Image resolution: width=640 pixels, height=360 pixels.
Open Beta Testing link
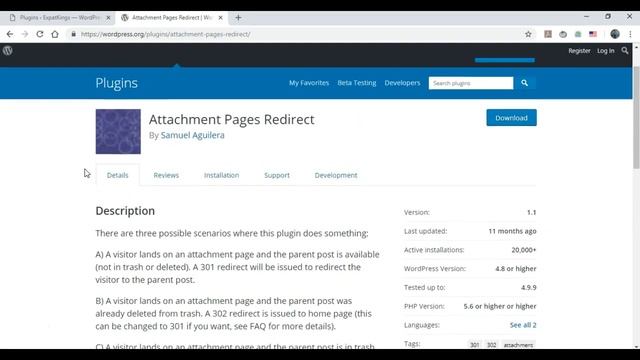point(357,83)
